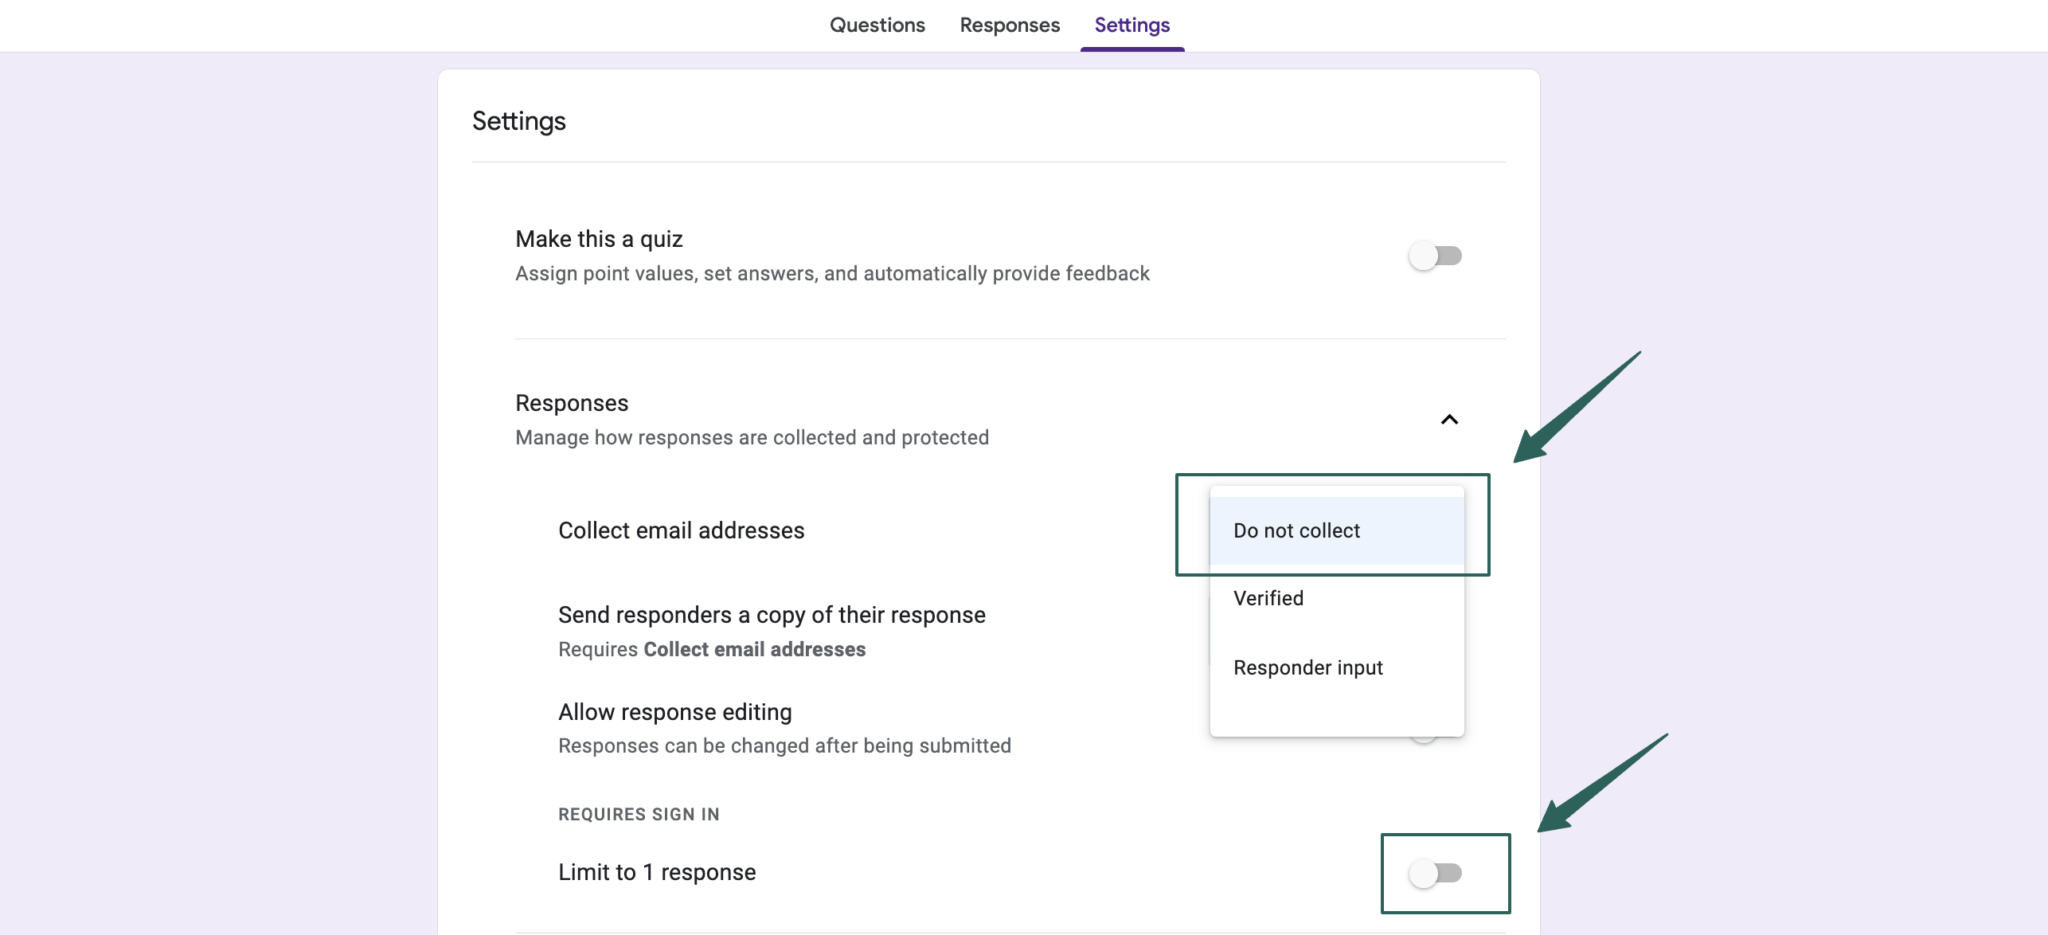Collapse the Responses section with the chevron

[1449, 420]
